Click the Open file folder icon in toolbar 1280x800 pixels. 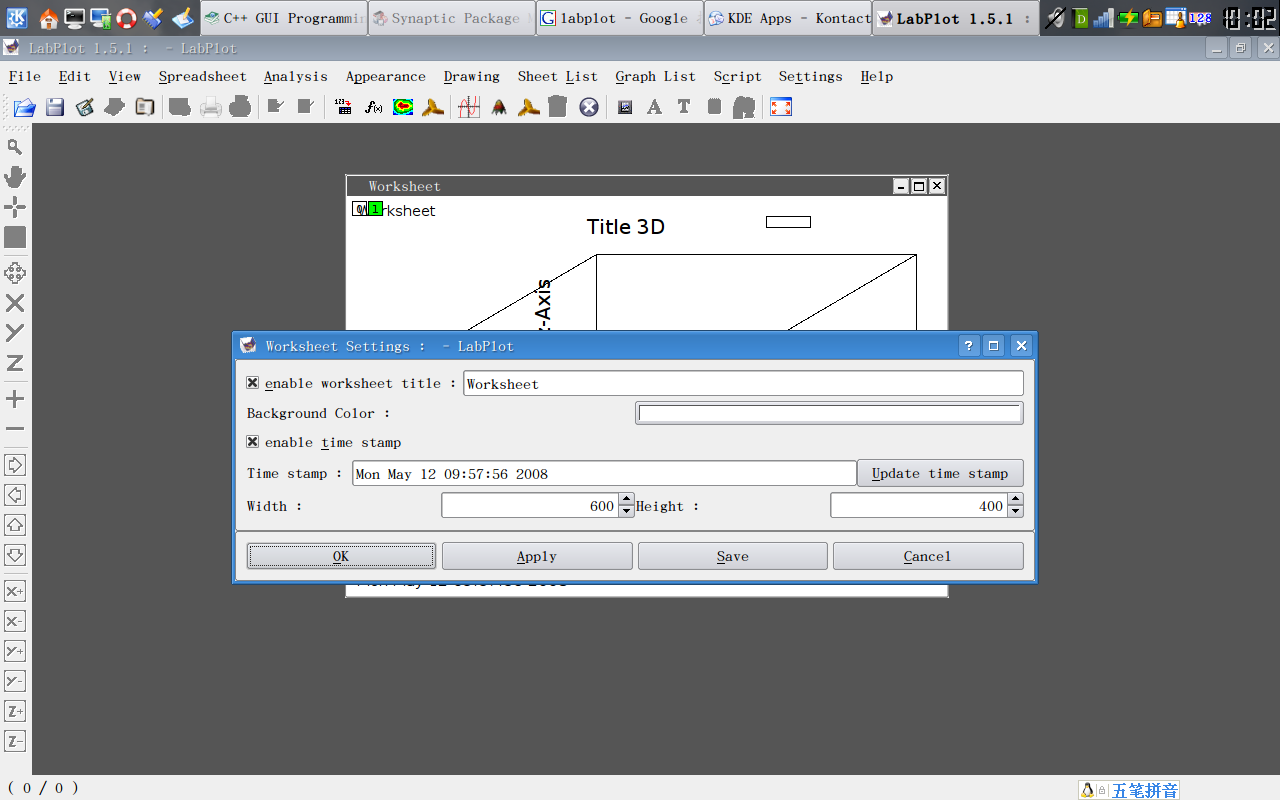click(24, 107)
